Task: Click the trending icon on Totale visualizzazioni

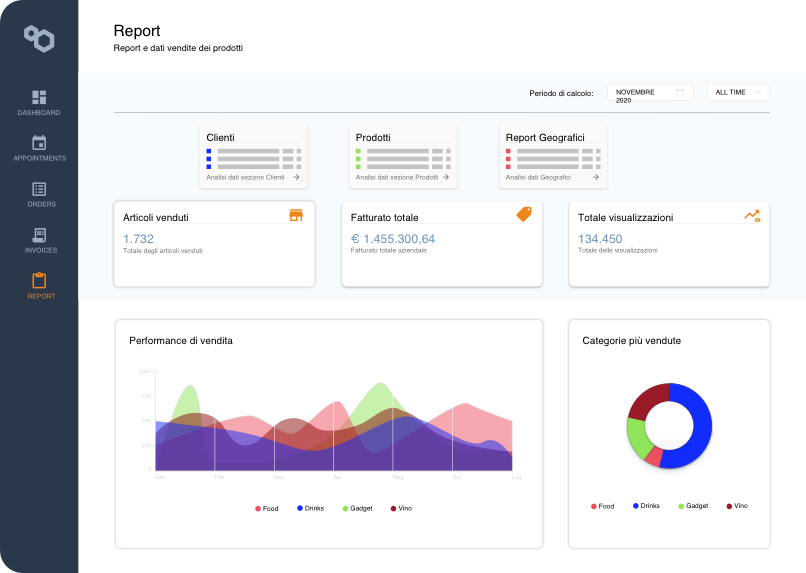Action: (x=752, y=216)
